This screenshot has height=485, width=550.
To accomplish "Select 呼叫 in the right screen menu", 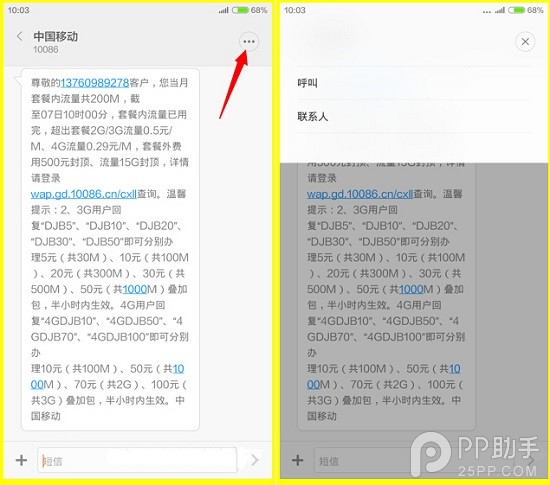I will click(413, 83).
